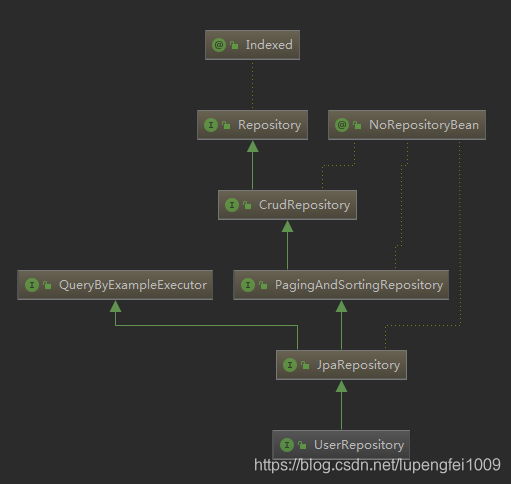511x484 pixels.
Task: Select the Repository interface node
Action: coord(252,125)
